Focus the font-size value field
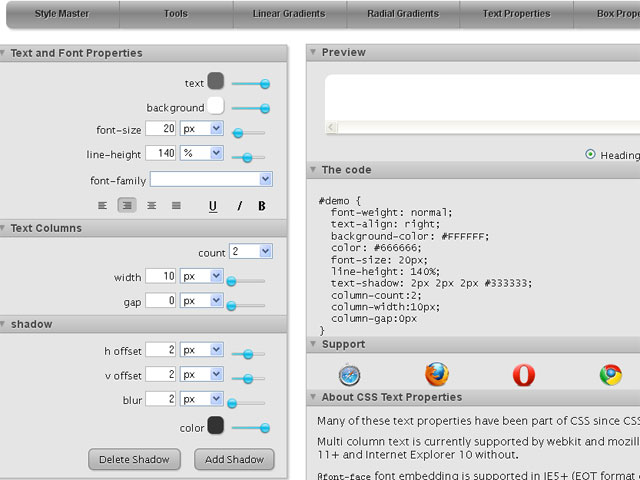 click(161, 129)
